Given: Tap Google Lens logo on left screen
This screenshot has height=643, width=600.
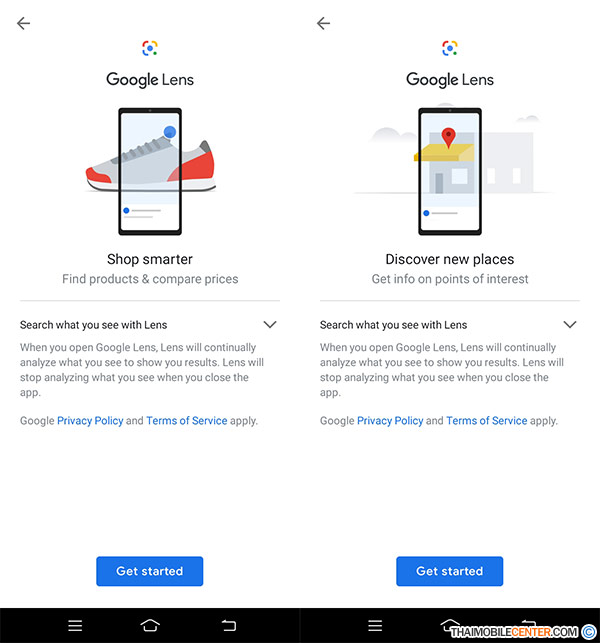Looking at the screenshot, I should tap(150, 48).
